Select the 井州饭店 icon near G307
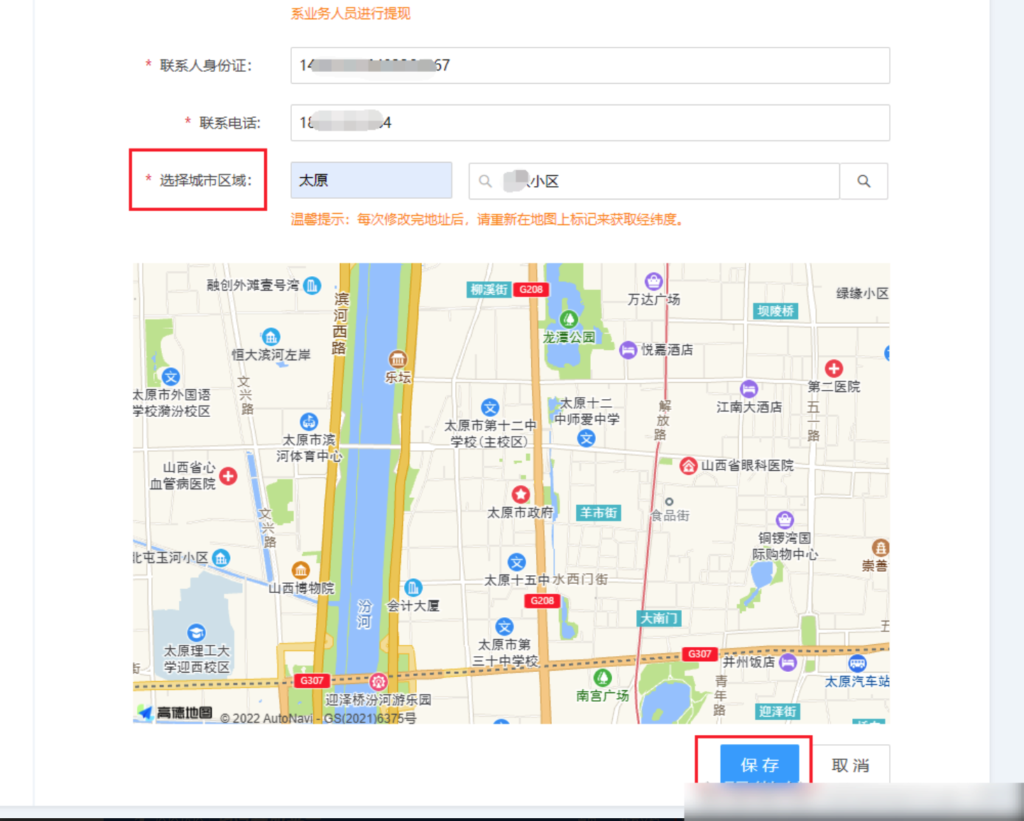This screenshot has width=1024, height=821. 789,661
